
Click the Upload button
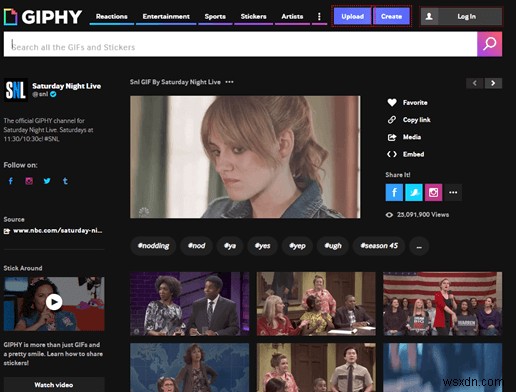coord(352,16)
